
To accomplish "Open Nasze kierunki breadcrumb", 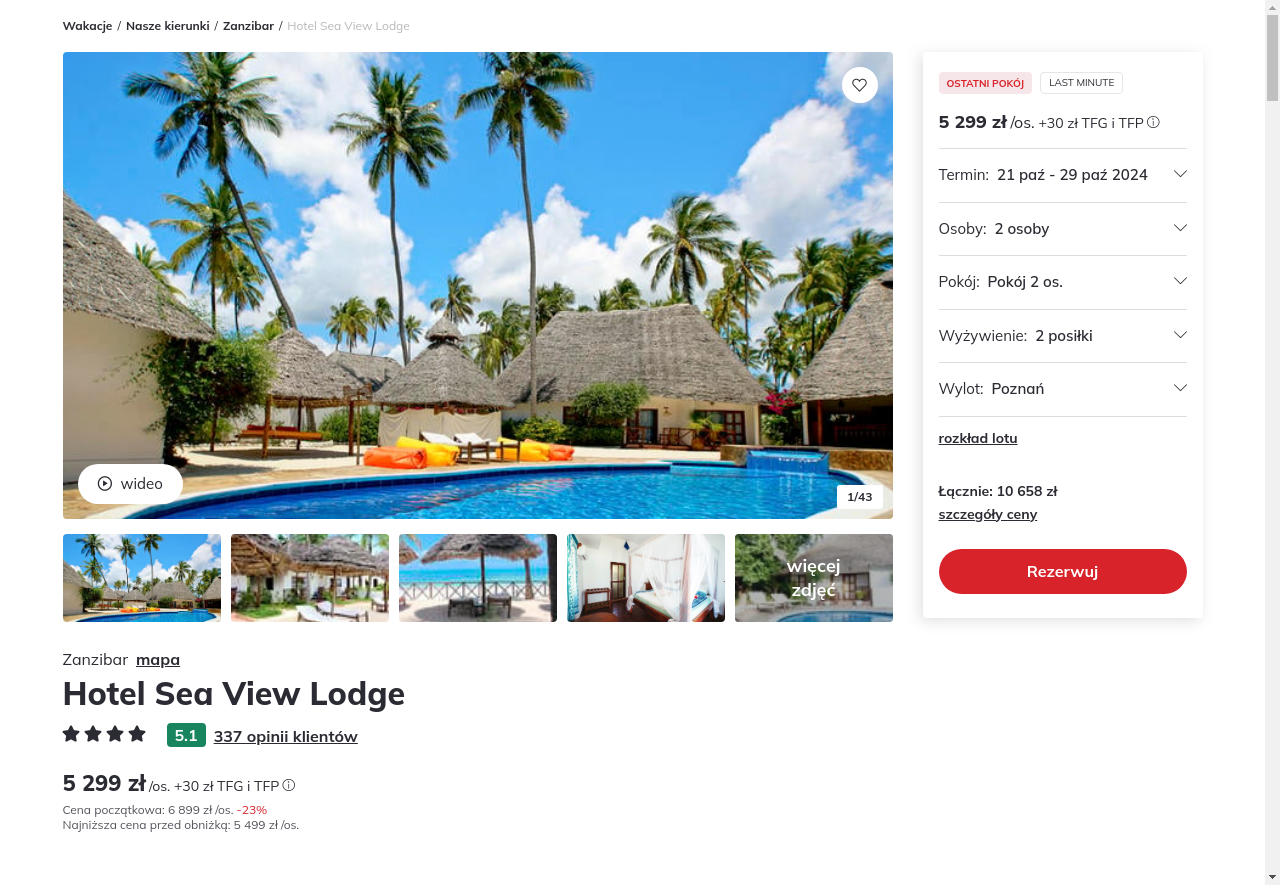I will point(168,26).
